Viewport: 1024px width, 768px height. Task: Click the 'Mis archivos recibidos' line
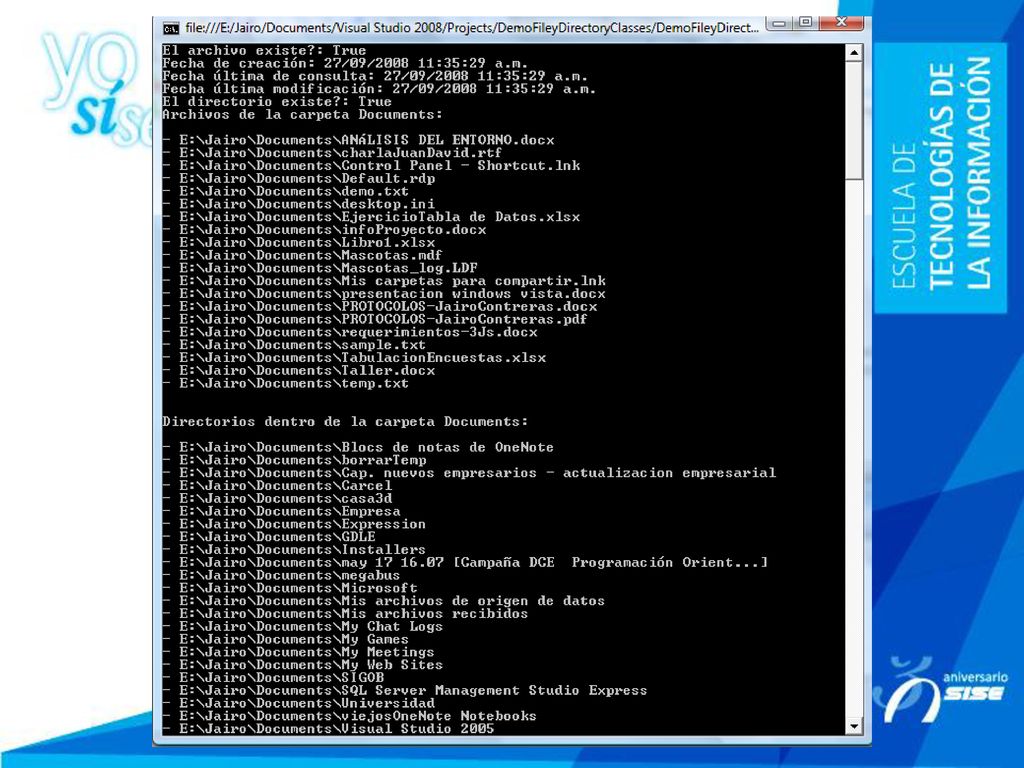pos(345,614)
